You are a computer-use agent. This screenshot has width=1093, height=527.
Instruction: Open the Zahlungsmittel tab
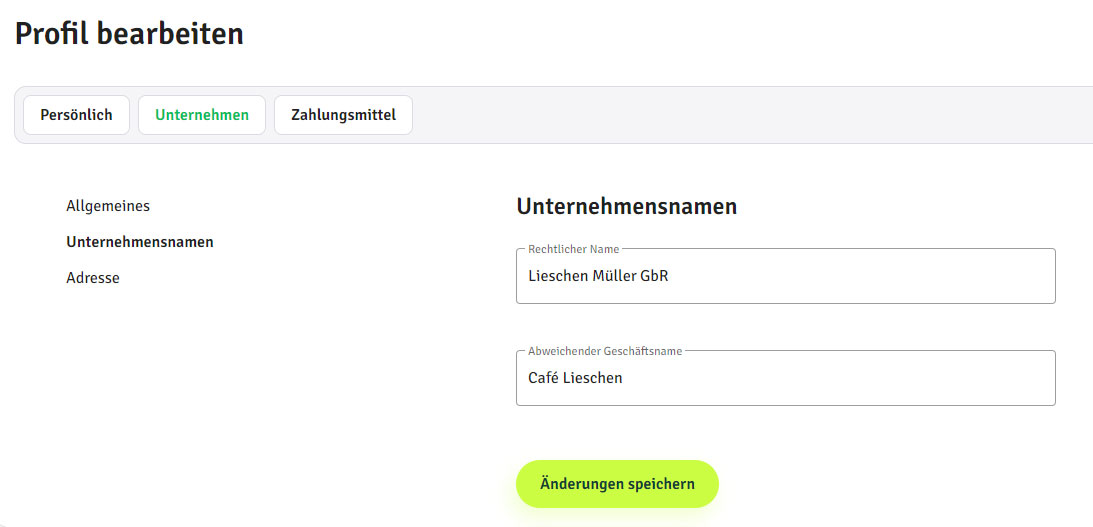343,115
